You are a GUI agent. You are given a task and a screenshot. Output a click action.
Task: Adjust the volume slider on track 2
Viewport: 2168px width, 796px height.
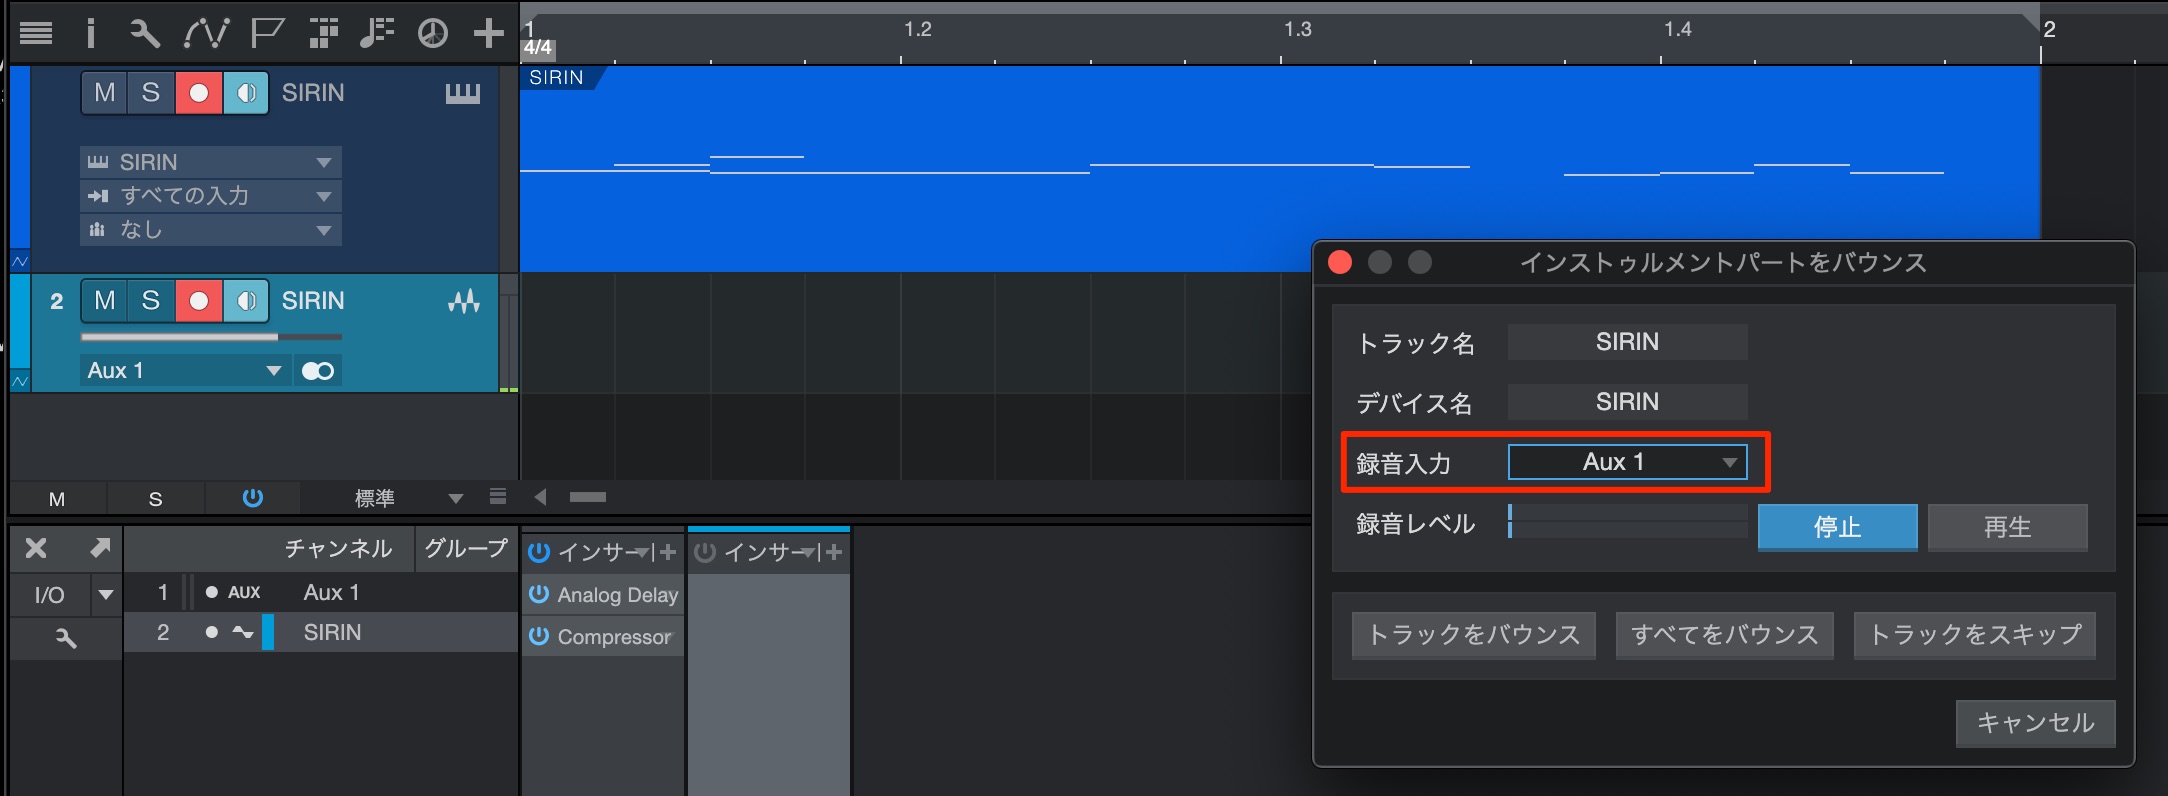pyautogui.click(x=211, y=337)
